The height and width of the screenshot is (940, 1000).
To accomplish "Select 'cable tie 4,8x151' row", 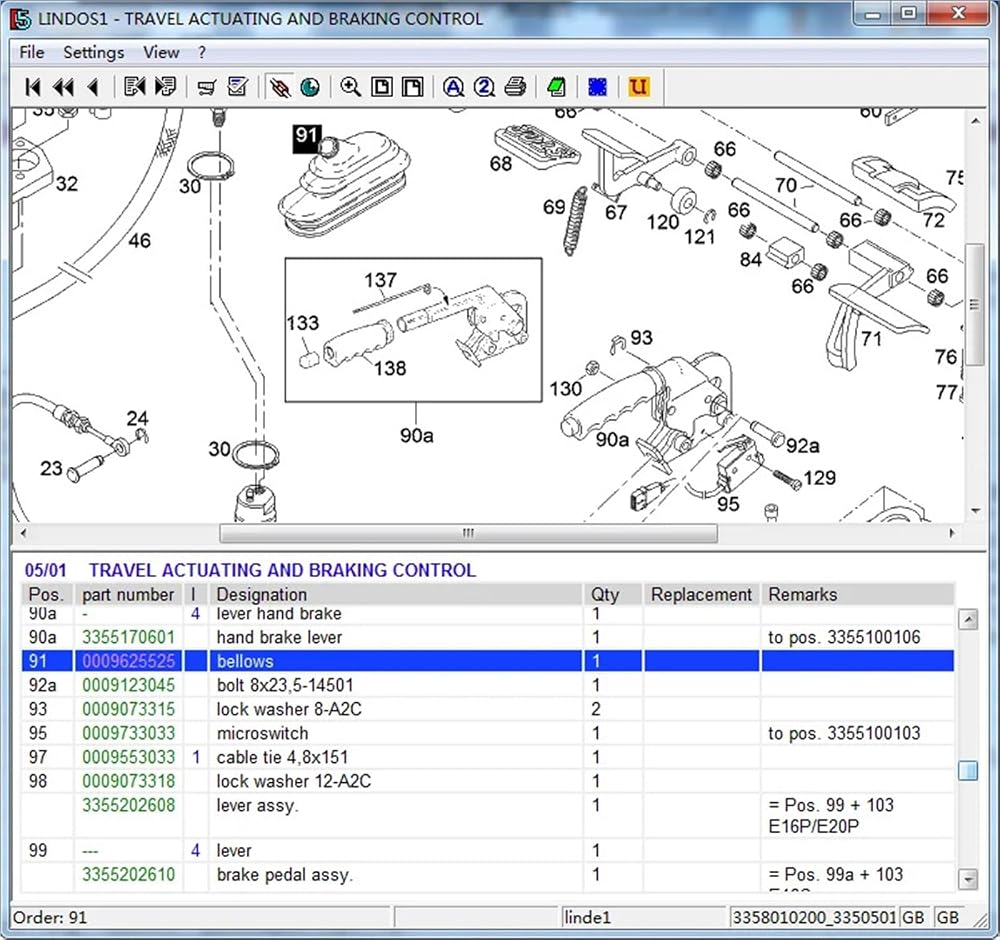I will [488, 757].
